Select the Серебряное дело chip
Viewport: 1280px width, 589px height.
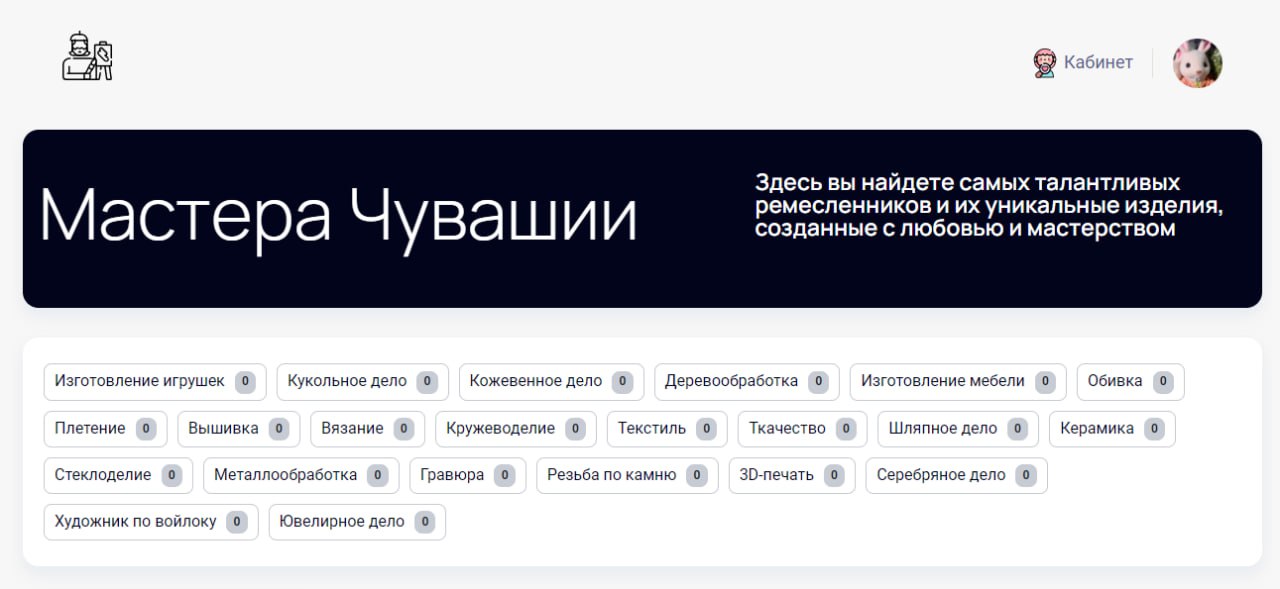coord(956,475)
